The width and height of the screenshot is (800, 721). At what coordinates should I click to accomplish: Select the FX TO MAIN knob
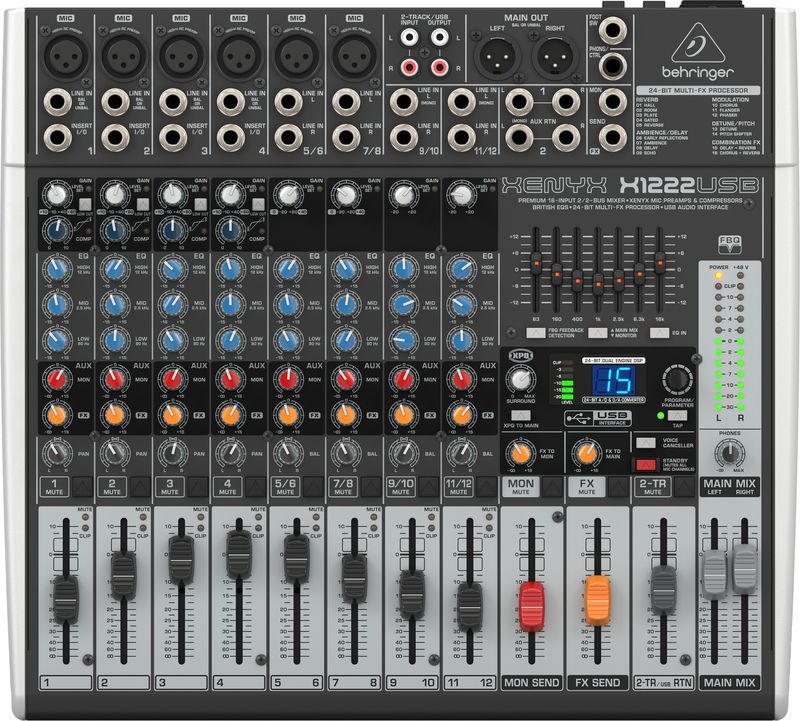point(586,453)
